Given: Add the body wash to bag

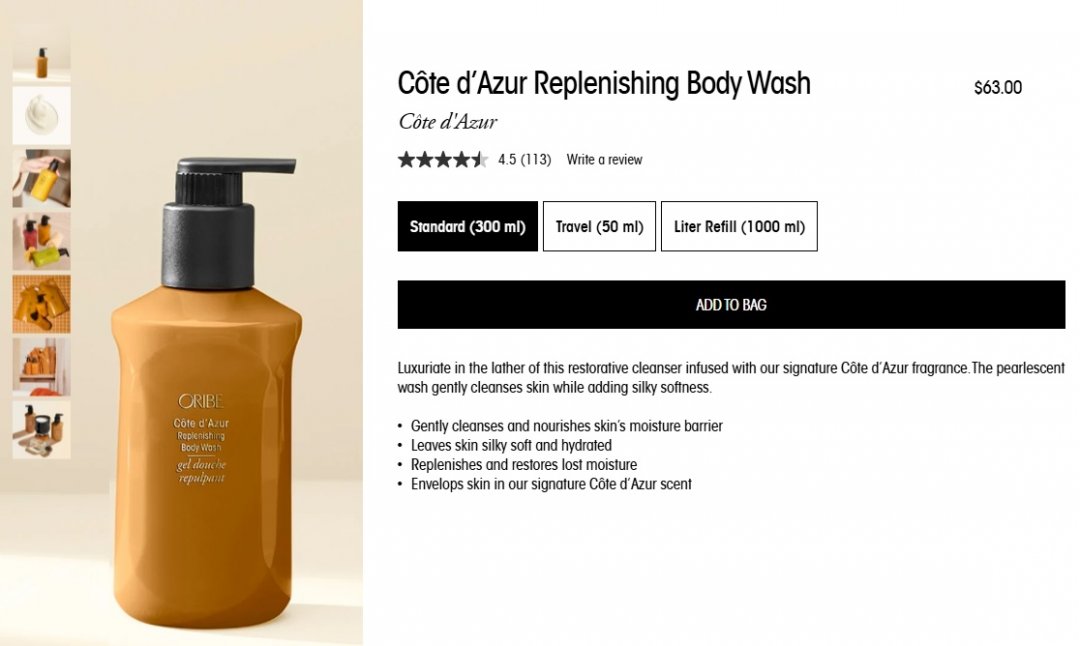Looking at the screenshot, I should click(x=731, y=304).
